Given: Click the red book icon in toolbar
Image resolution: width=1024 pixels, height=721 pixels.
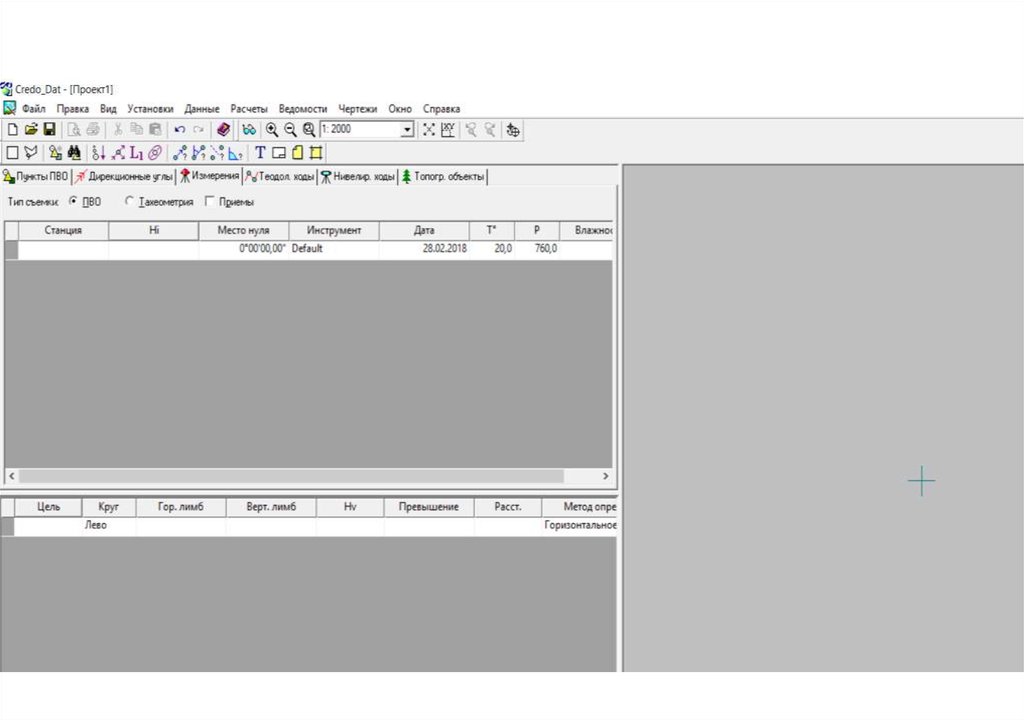Looking at the screenshot, I should click(x=223, y=130).
